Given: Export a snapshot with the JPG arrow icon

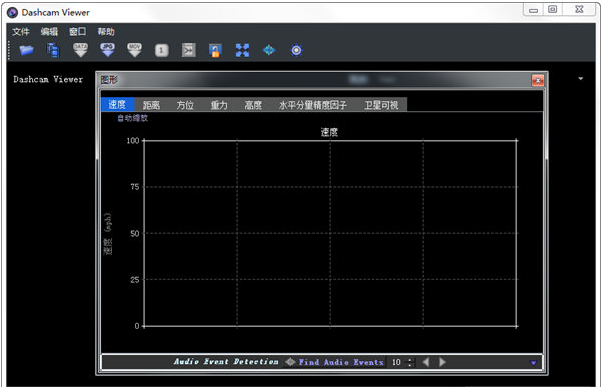Looking at the screenshot, I should (x=107, y=50).
